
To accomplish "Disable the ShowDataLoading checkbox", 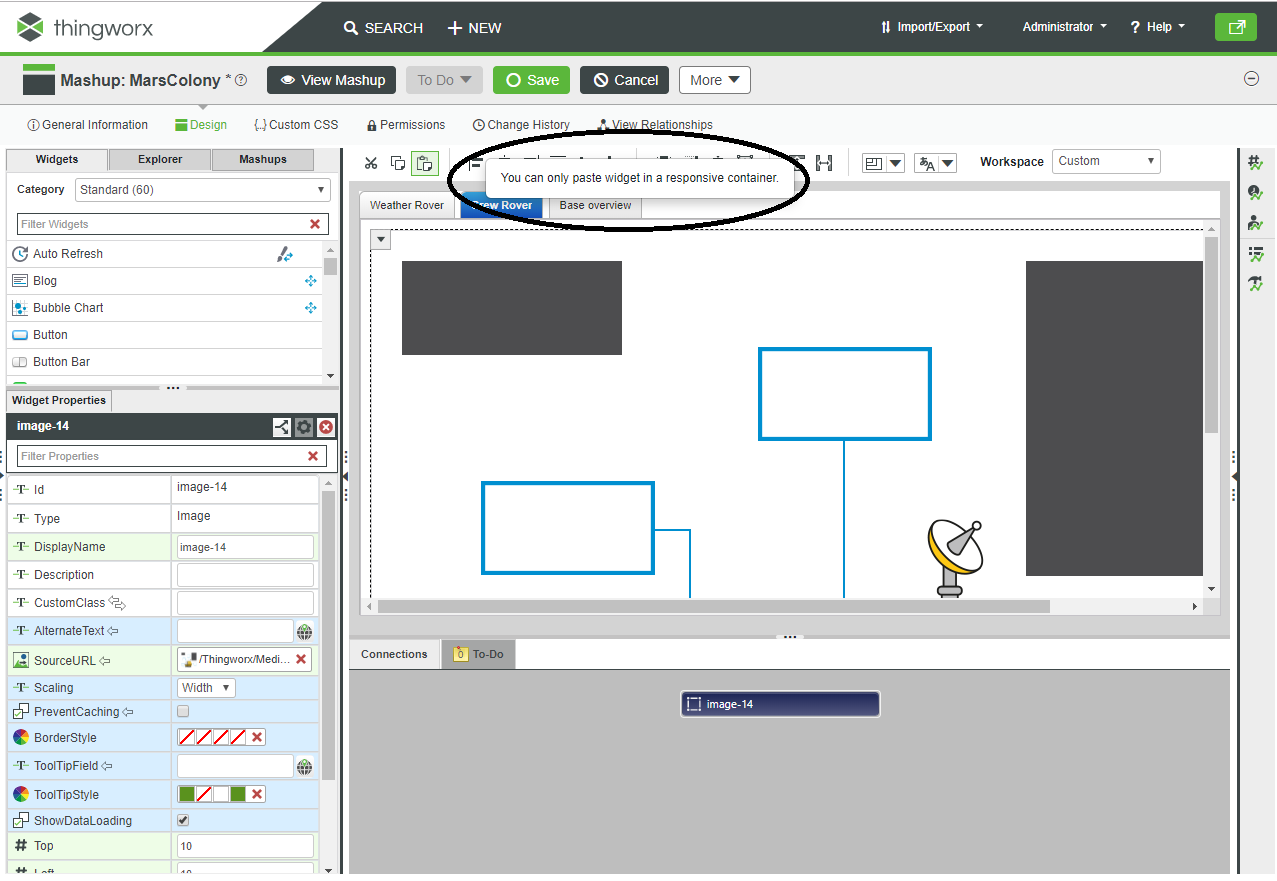I will pos(182,820).
